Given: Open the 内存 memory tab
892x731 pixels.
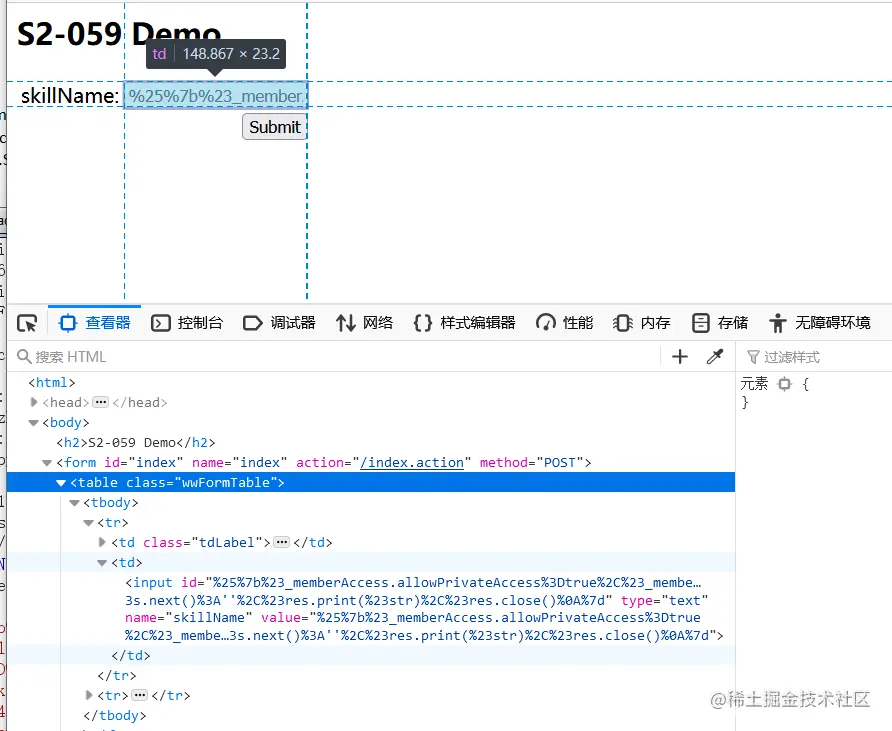Looking at the screenshot, I should click(x=642, y=323).
